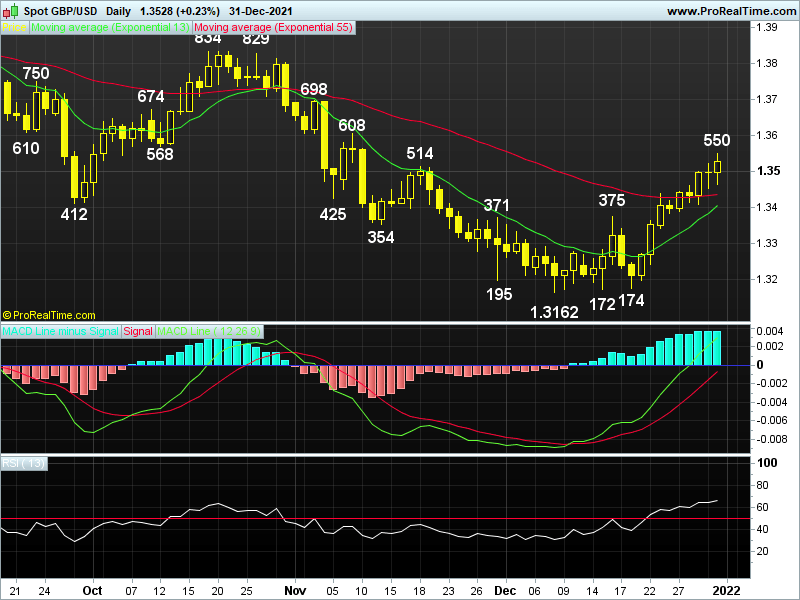Click the 1.3162 low price label
Viewport: 800px width, 600px height.
pos(554,312)
